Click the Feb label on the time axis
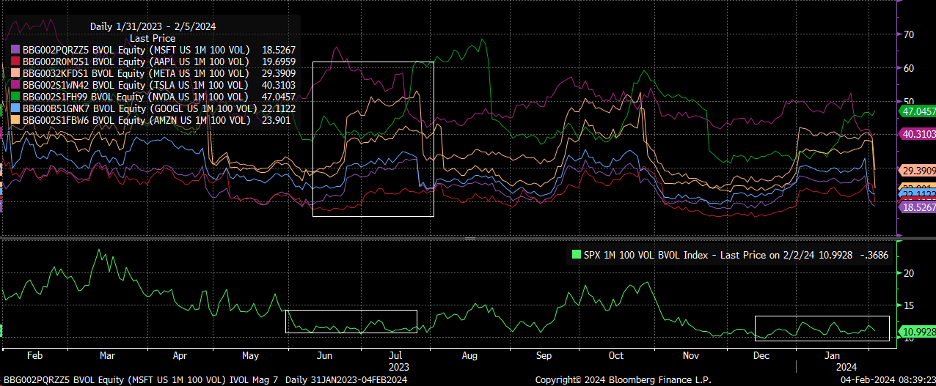 coord(36,356)
